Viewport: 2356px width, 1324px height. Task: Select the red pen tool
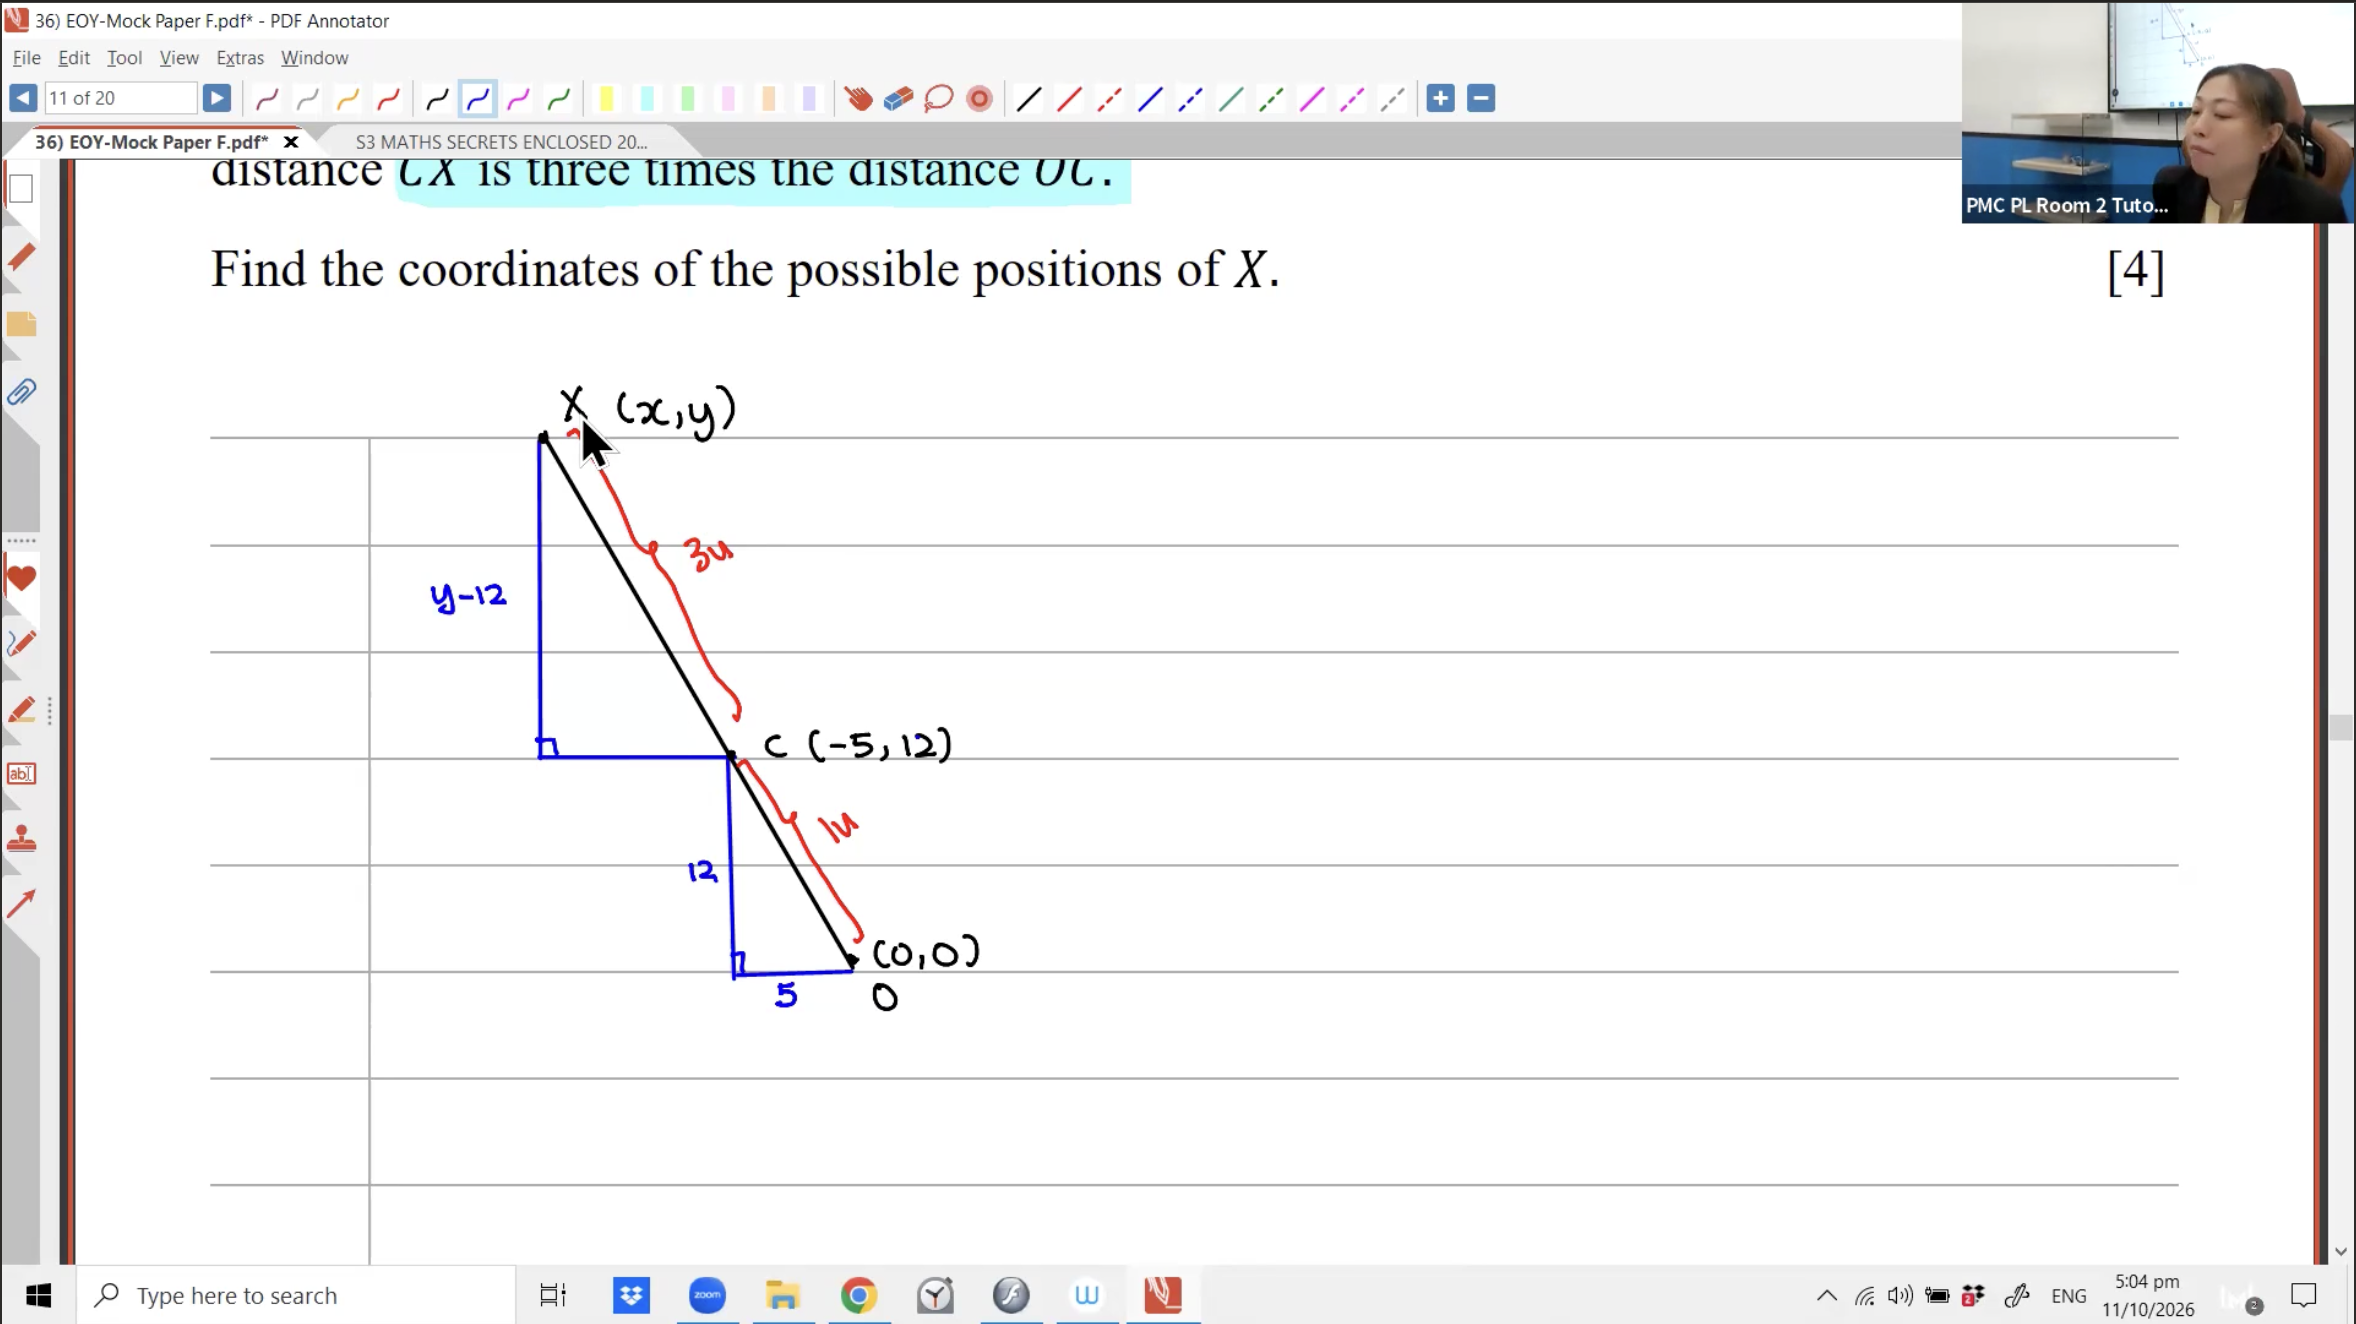[388, 98]
